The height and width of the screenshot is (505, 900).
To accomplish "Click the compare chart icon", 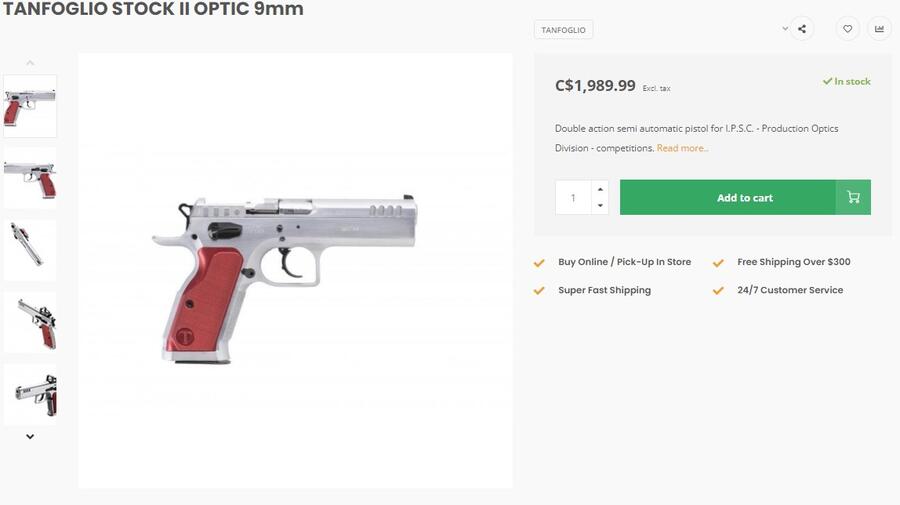I will coord(879,29).
